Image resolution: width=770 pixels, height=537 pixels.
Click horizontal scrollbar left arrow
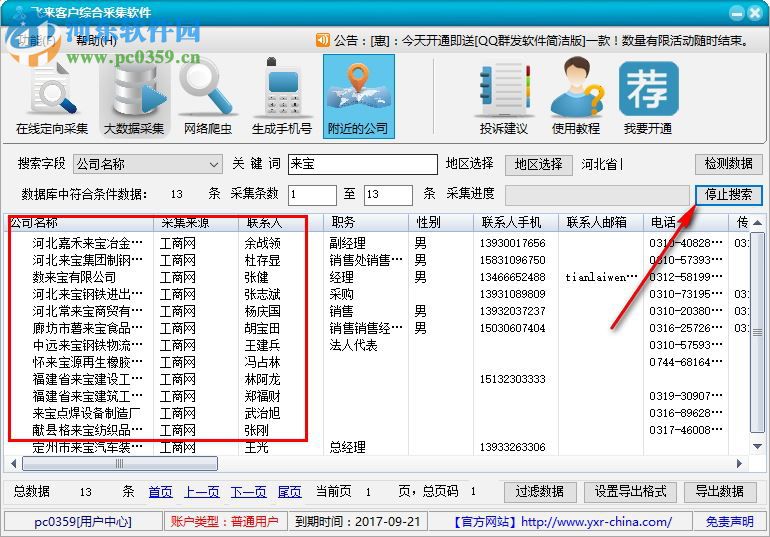(13, 463)
